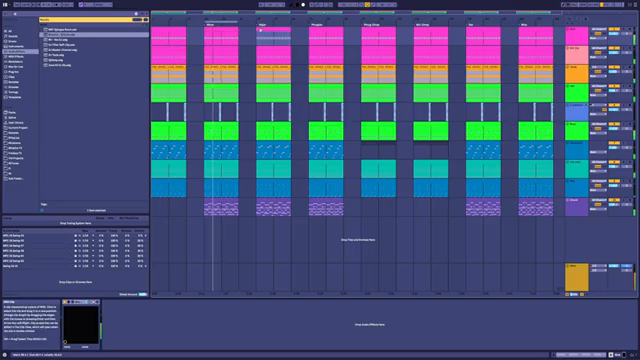Select DJ Tools.adg in browser results
Viewport: 640px width, 360px height.
[56, 55]
